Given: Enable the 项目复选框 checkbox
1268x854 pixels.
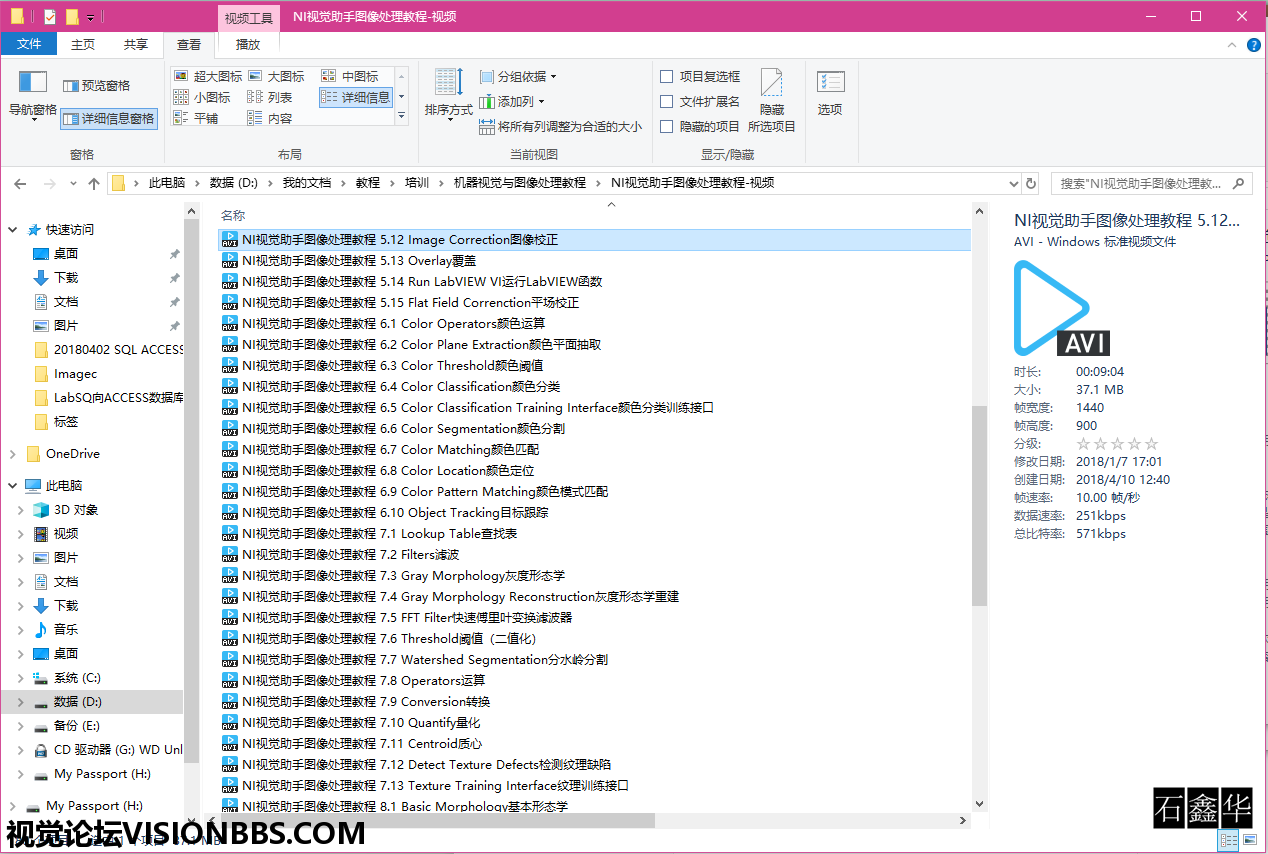Looking at the screenshot, I should tap(667, 76).
